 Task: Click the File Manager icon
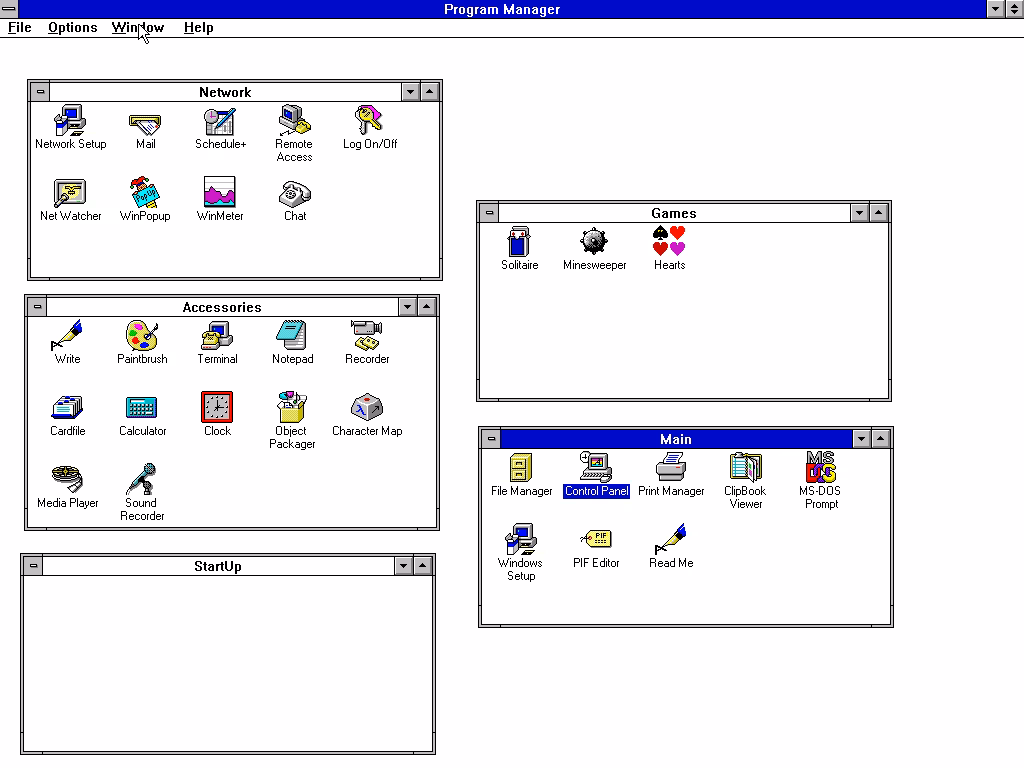pyautogui.click(x=521, y=468)
